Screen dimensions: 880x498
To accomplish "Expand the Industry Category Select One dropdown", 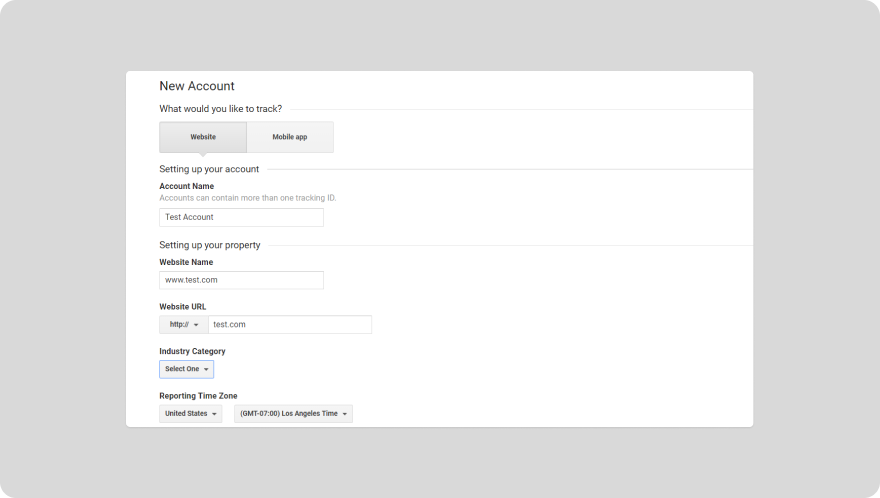I will (186, 369).
